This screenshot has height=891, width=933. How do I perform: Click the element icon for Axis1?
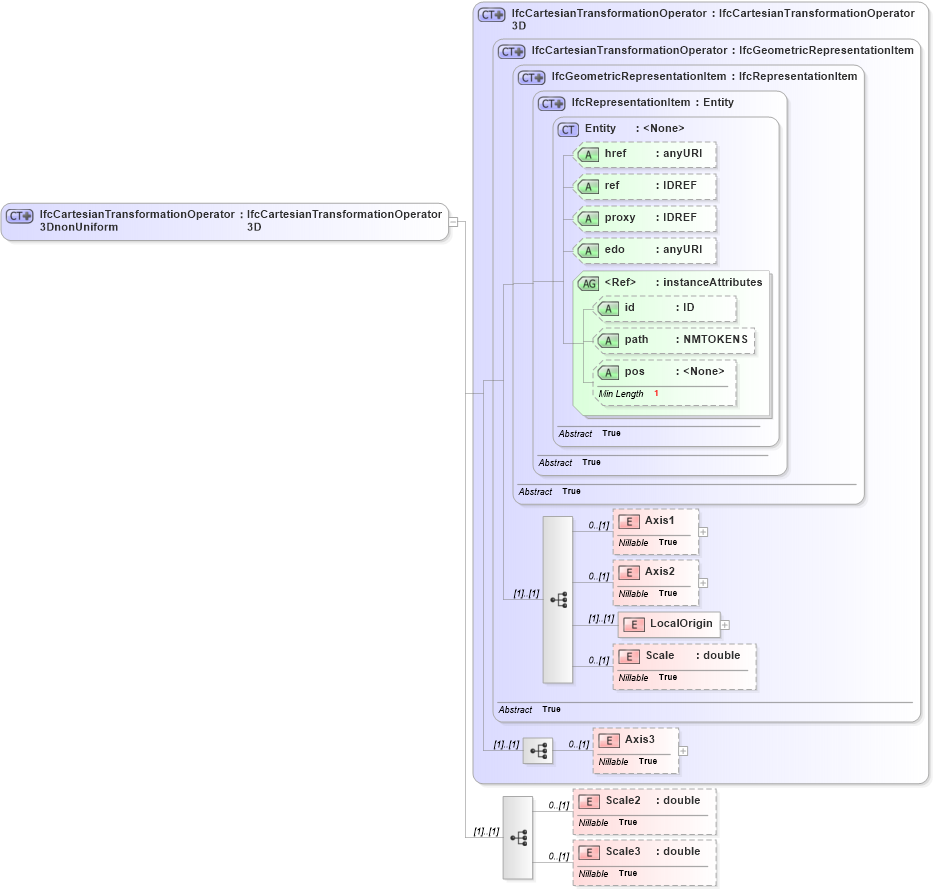629,520
